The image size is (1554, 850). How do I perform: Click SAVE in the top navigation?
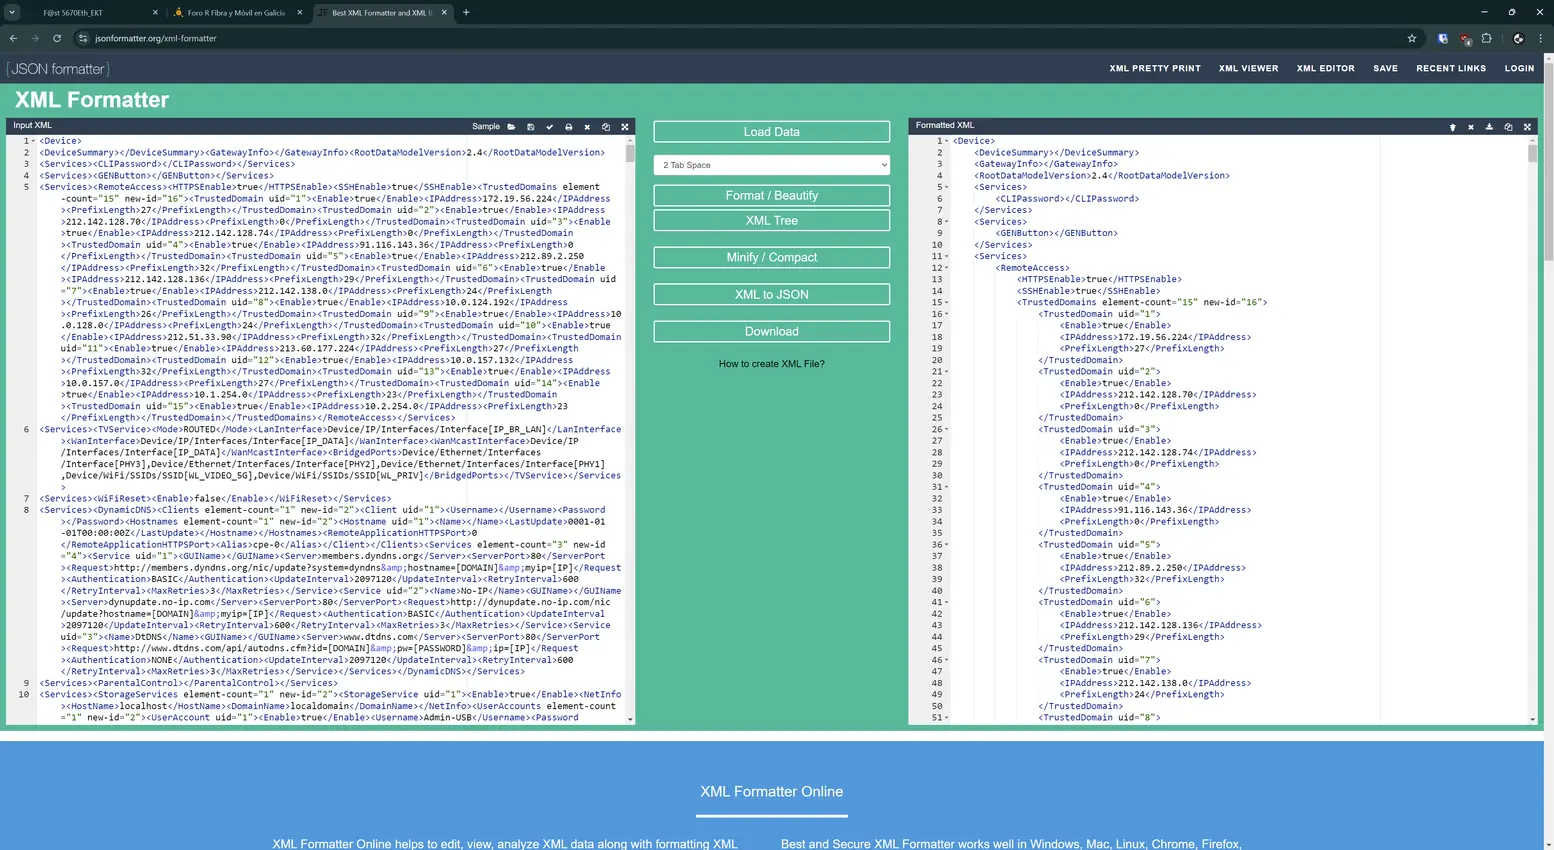pos(1385,68)
